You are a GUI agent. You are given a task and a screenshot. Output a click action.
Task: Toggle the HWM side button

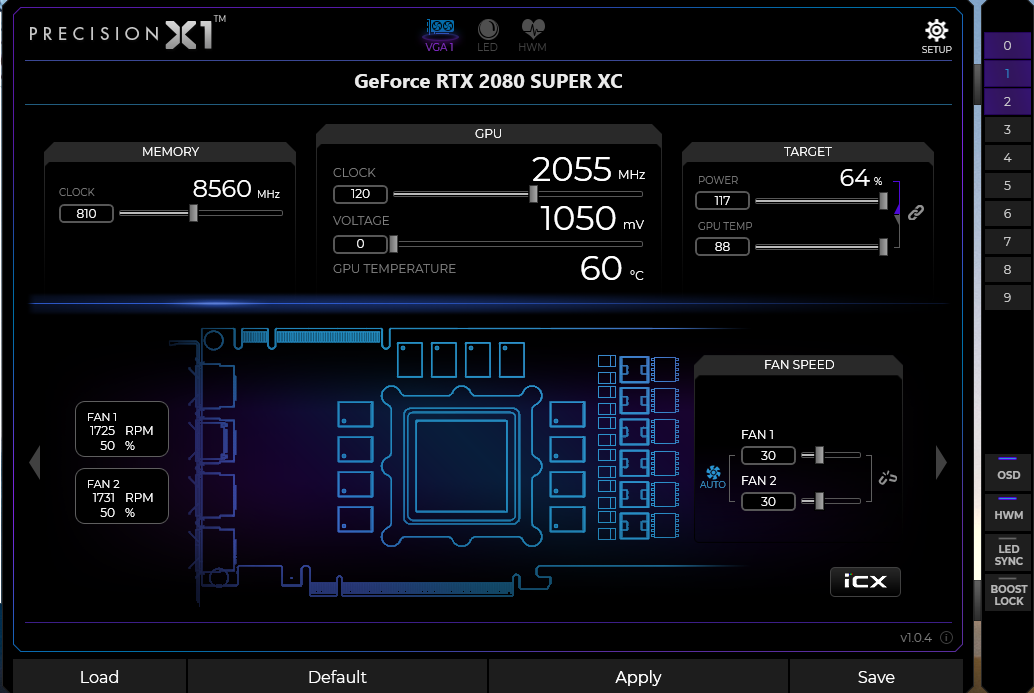[x=1008, y=513]
